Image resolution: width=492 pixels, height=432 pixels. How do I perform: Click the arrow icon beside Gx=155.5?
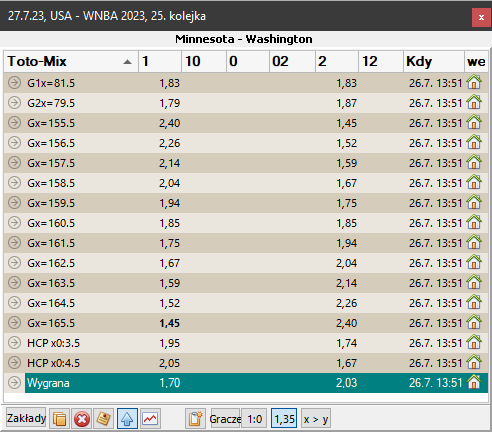click(x=14, y=122)
